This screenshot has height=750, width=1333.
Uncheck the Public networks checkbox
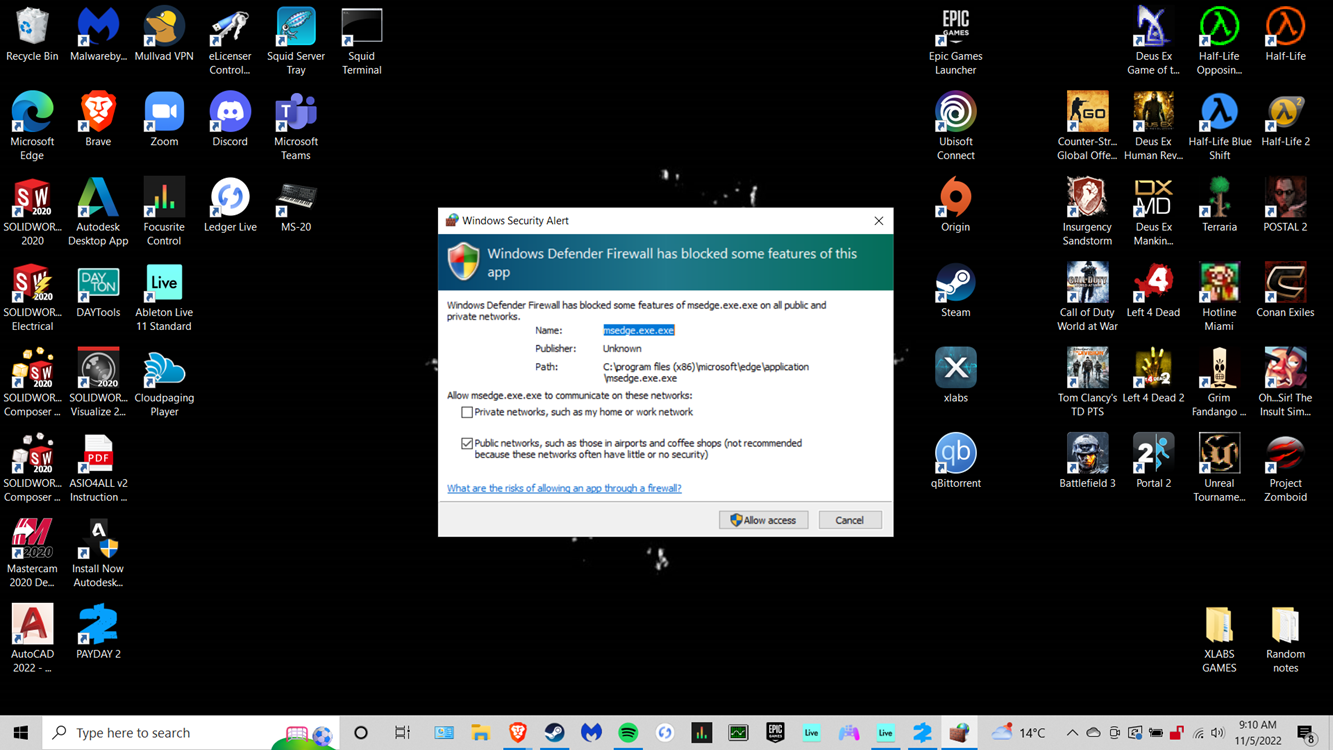pos(467,443)
